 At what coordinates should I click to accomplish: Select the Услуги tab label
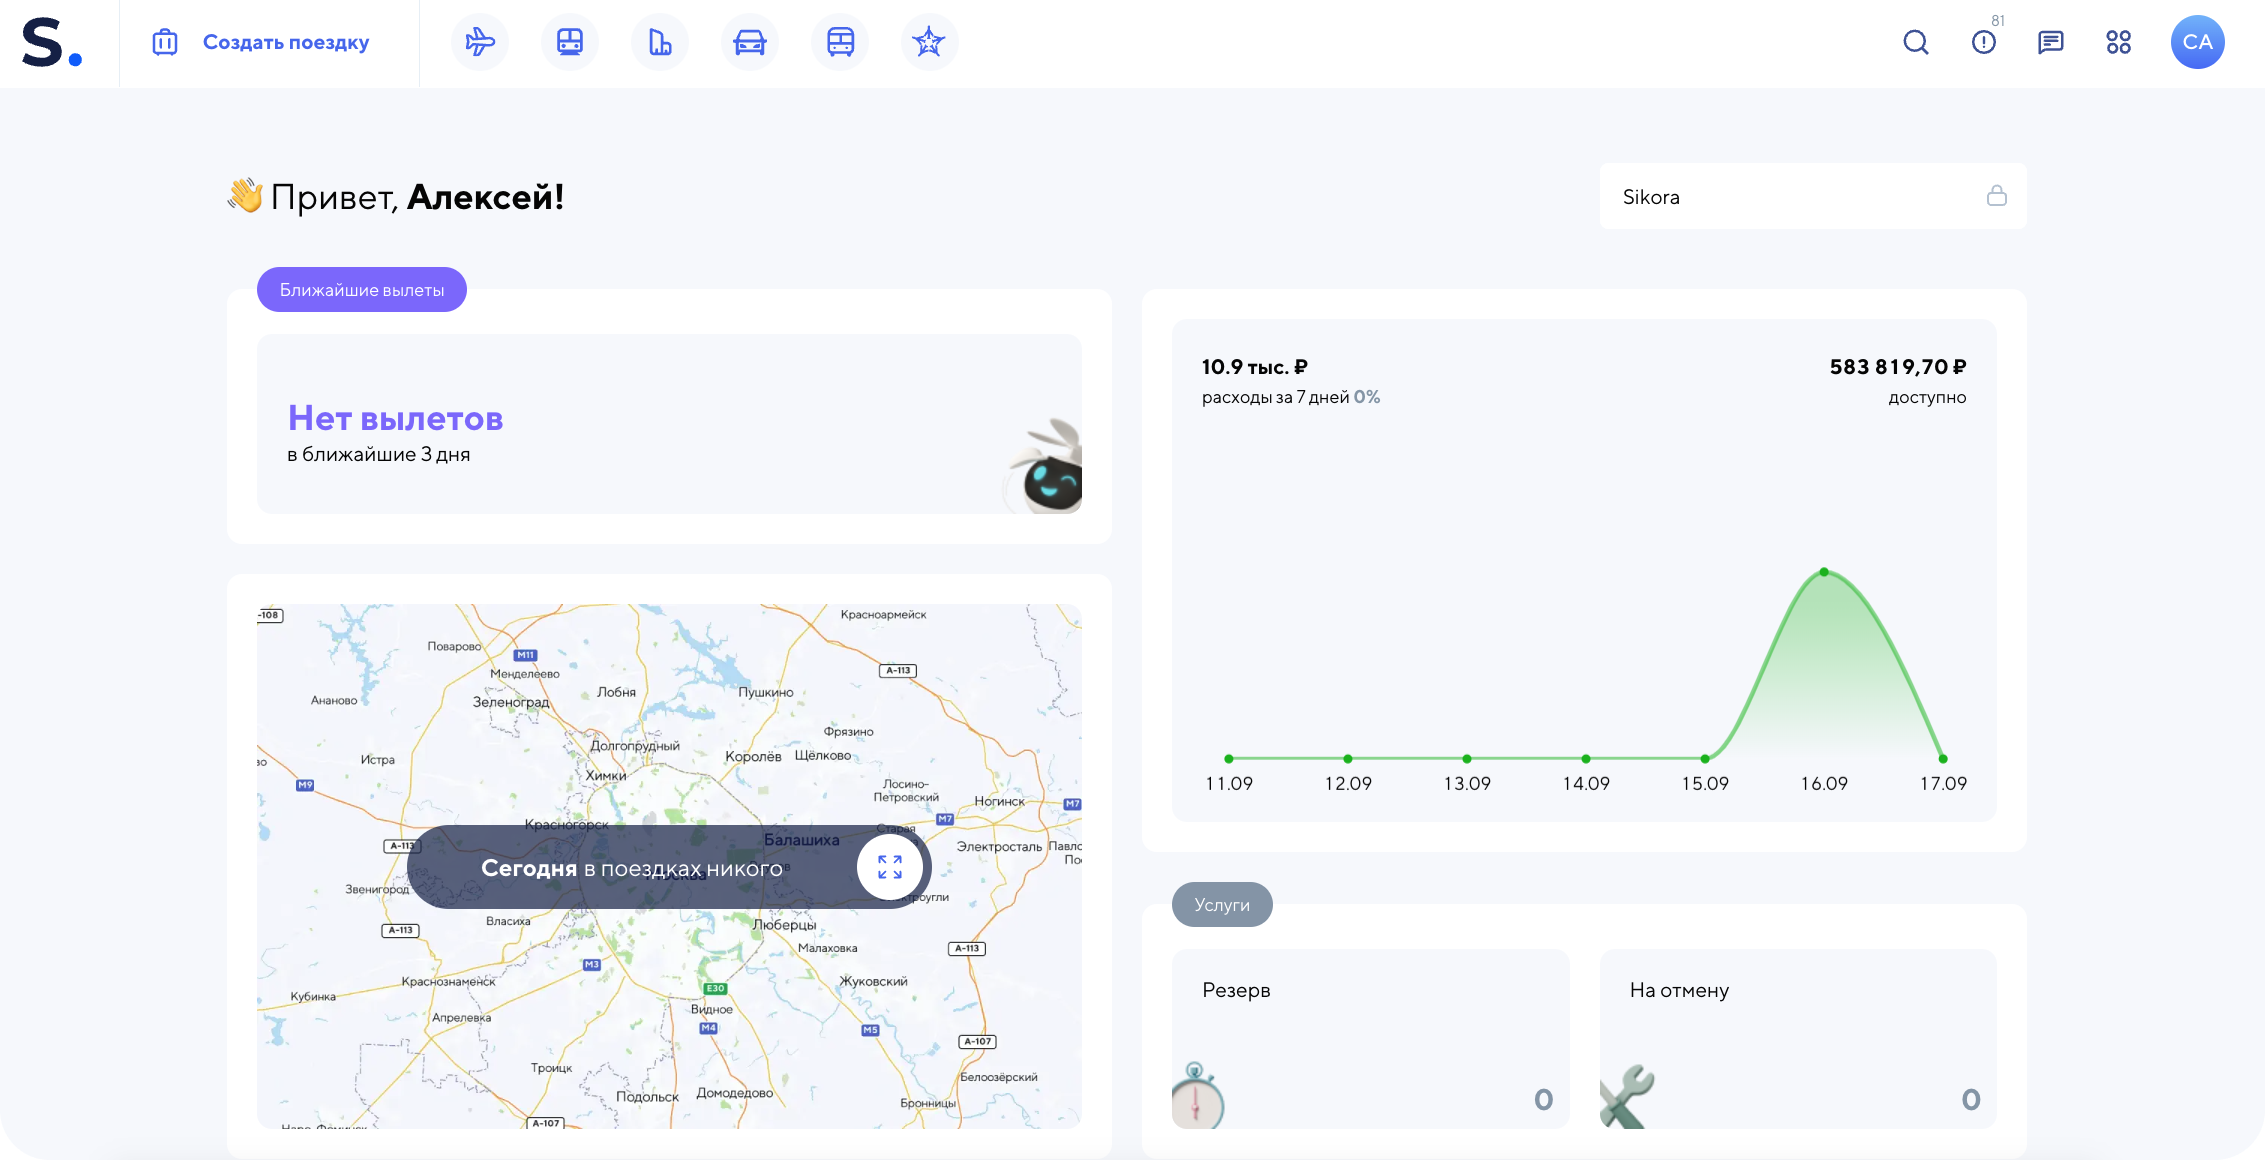(x=1221, y=905)
